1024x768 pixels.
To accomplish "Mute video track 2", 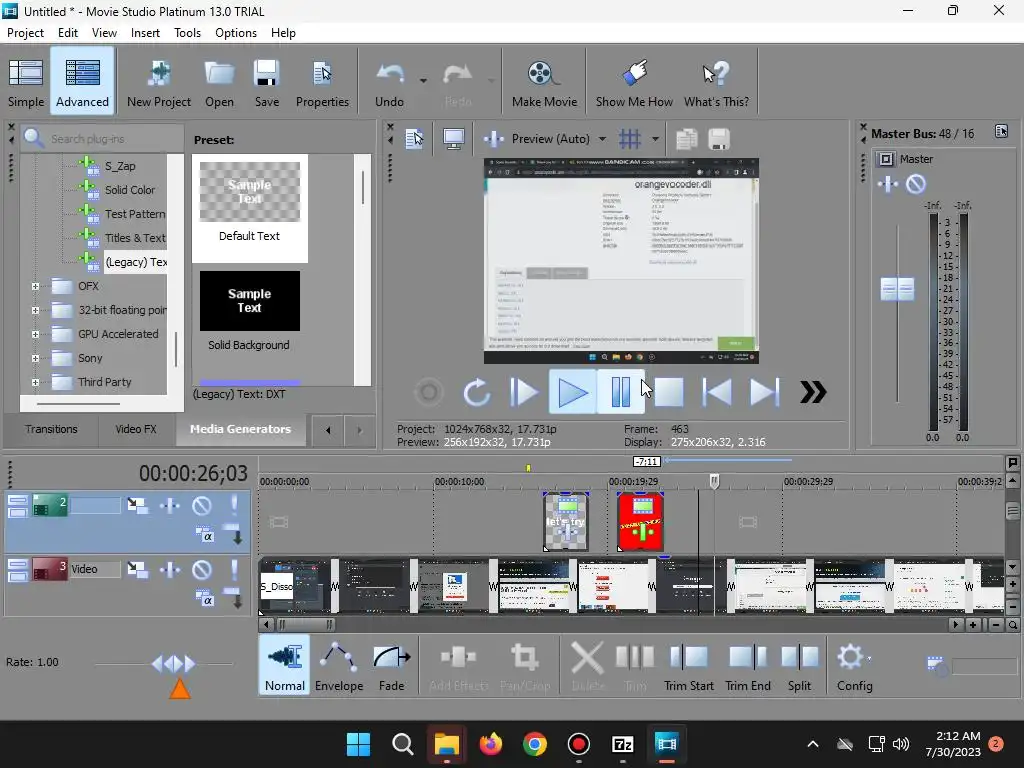I will pos(202,505).
